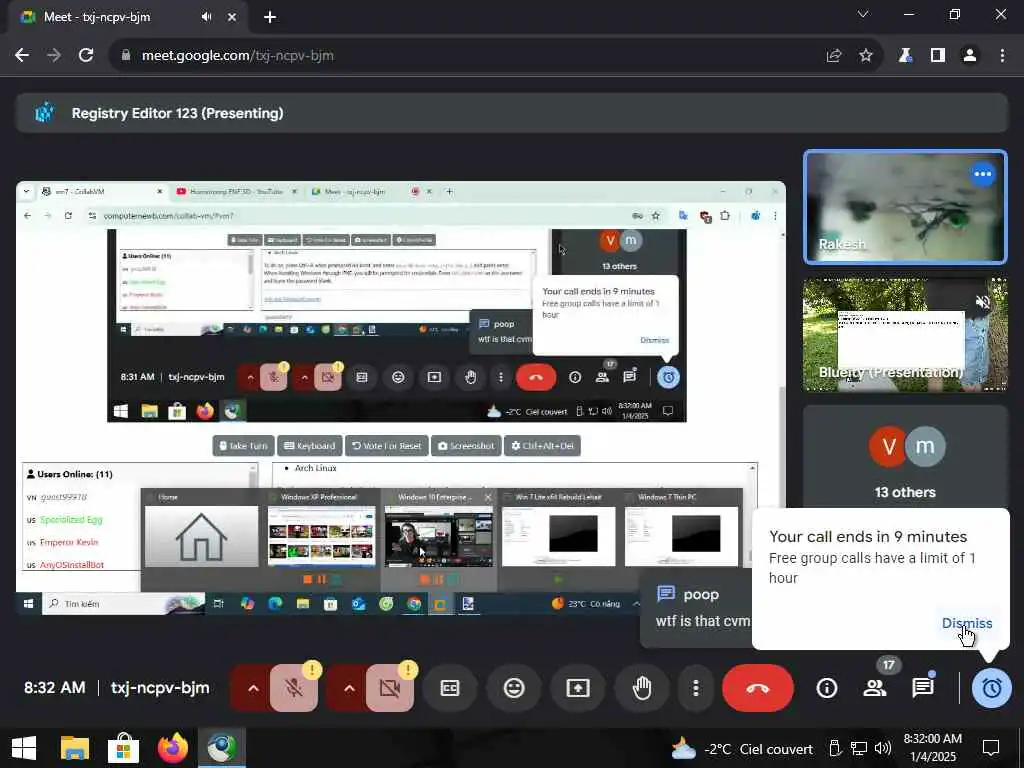
Task: Open emoji reactions picker
Action: click(x=514, y=688)
